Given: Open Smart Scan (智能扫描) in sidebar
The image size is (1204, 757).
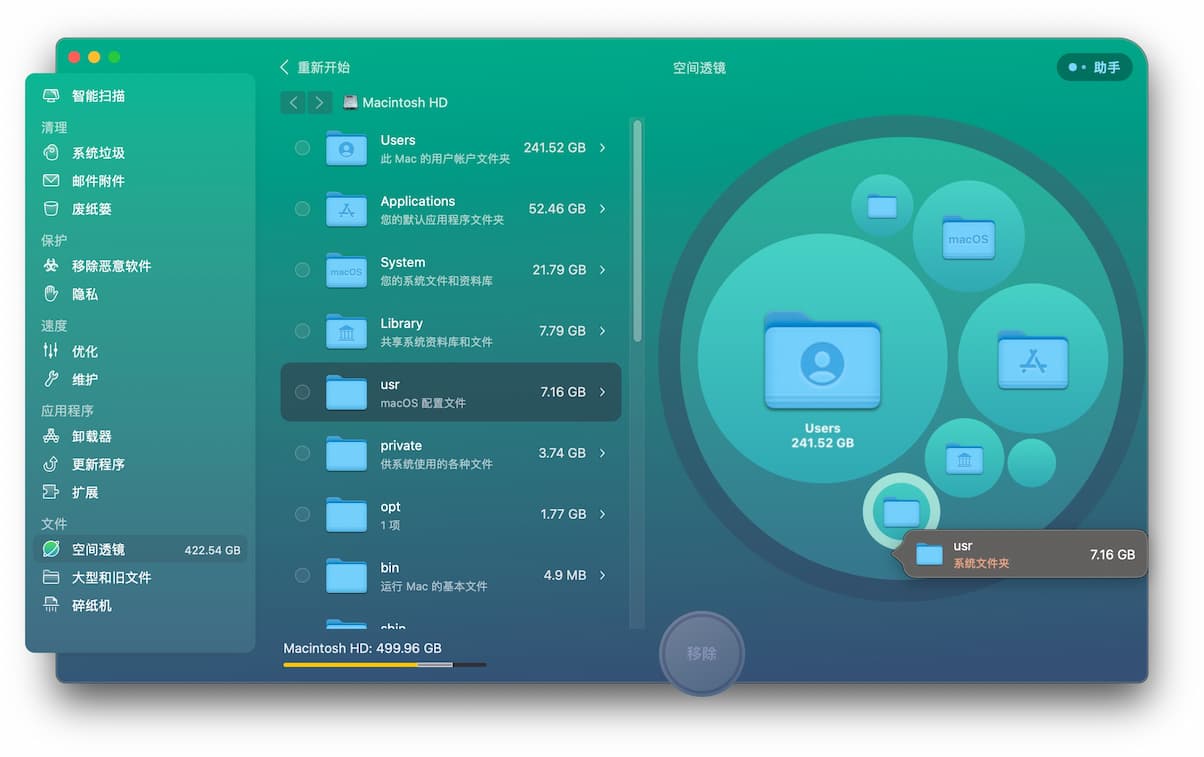Looking at the screenshot, I should point(97,96).
